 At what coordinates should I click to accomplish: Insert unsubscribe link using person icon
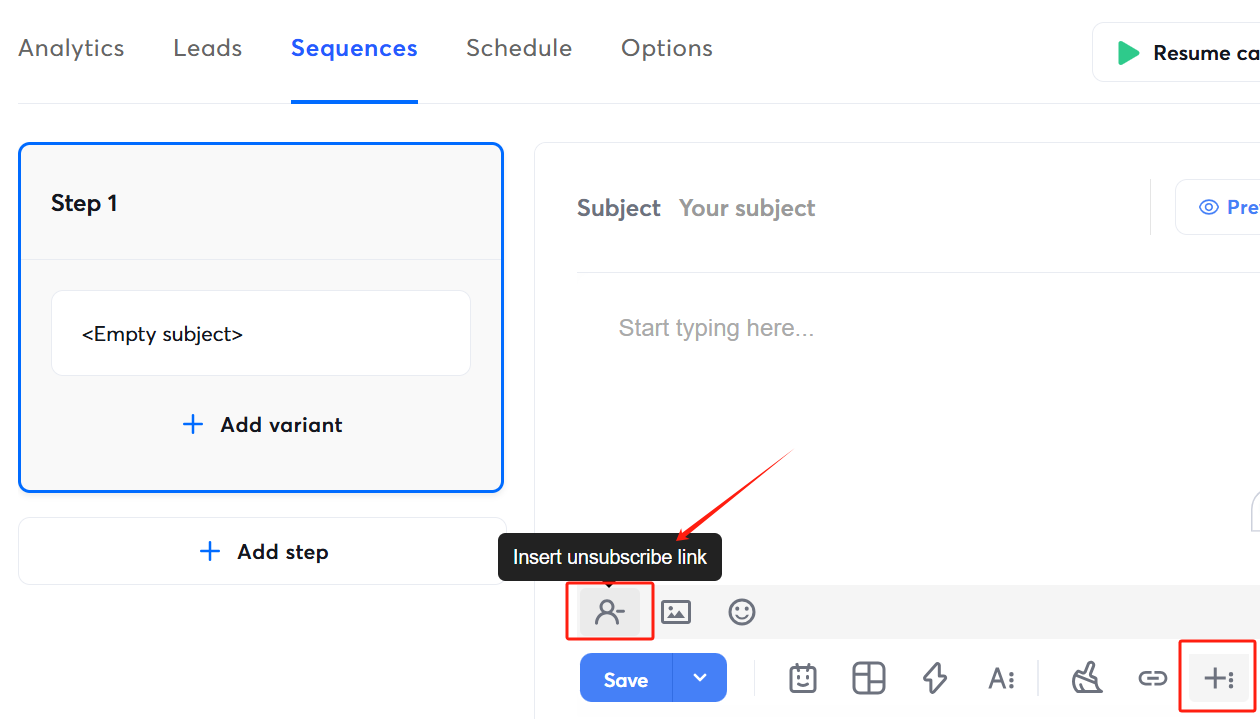609,611
